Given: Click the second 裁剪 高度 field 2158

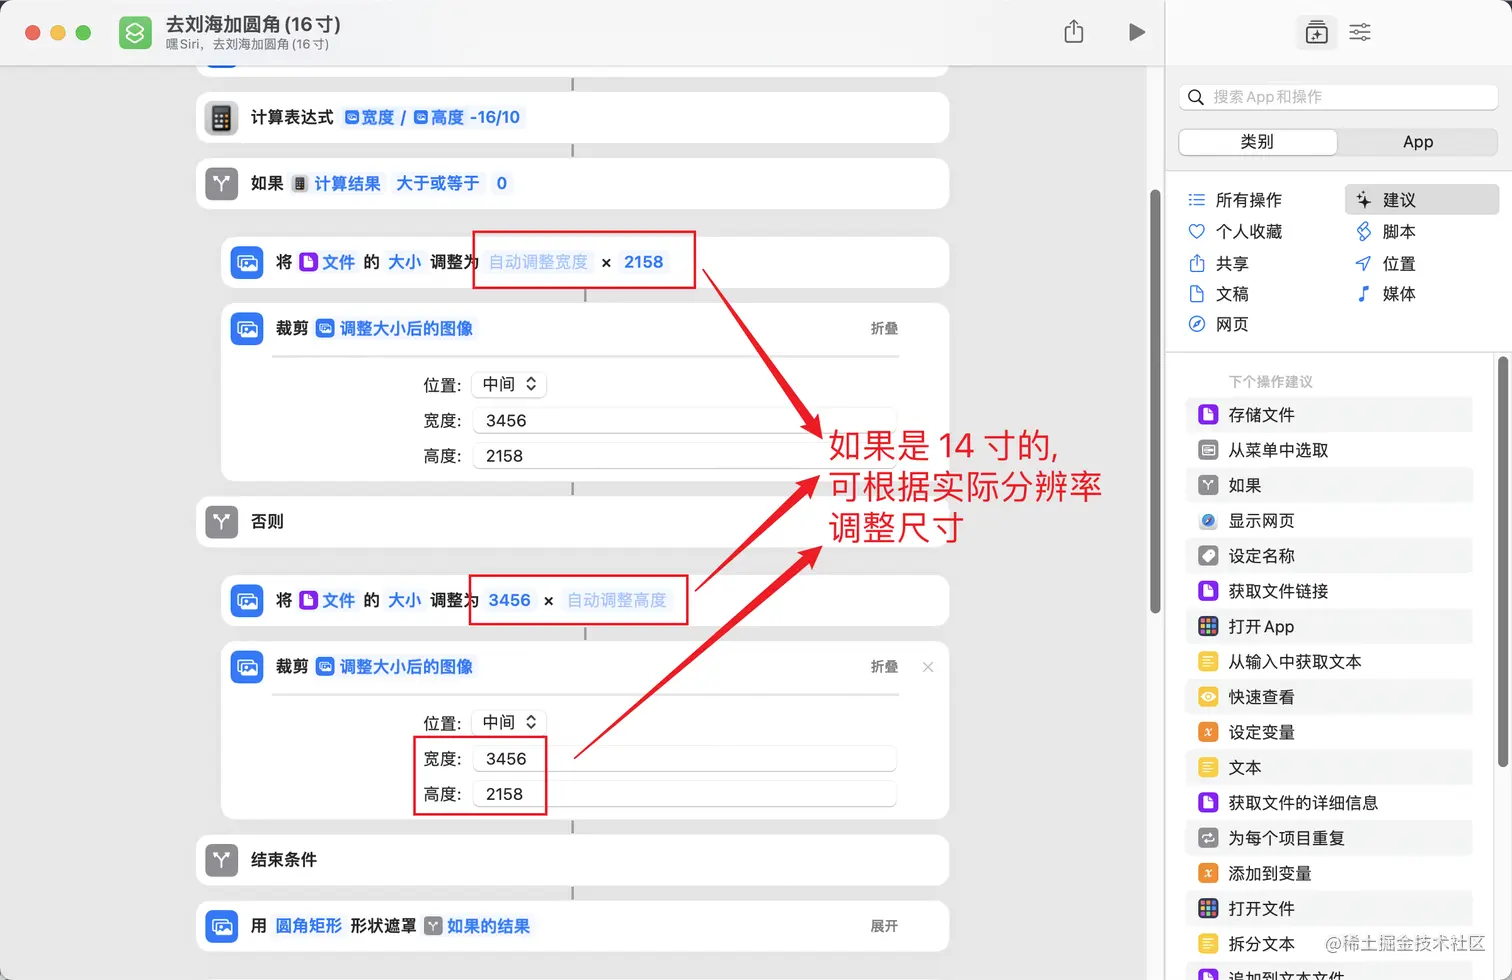Looking at the screenshot, I should pyautogui.click(x=684, y=794).
